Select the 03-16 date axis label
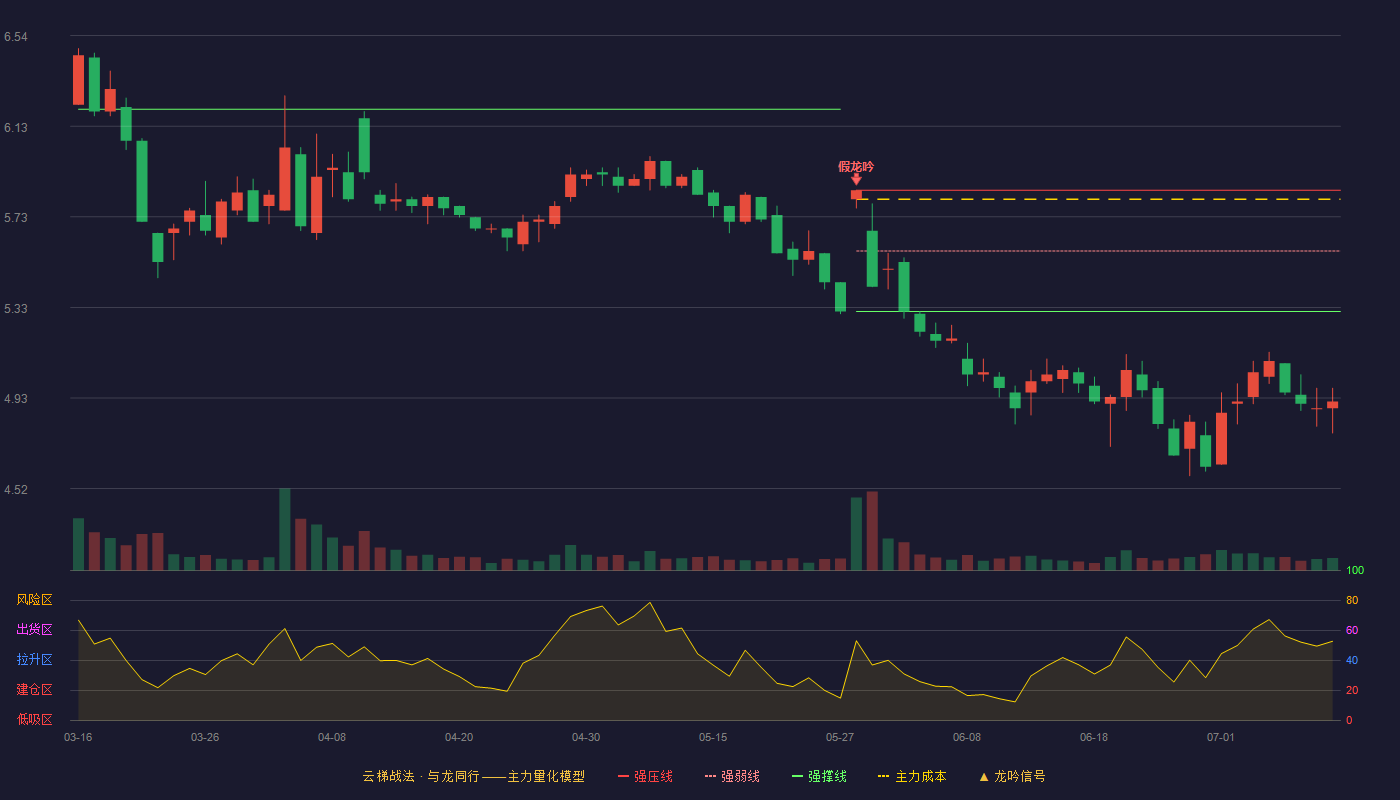The height and width of the screenshot is (800, 1400). (x=78, y=737)
